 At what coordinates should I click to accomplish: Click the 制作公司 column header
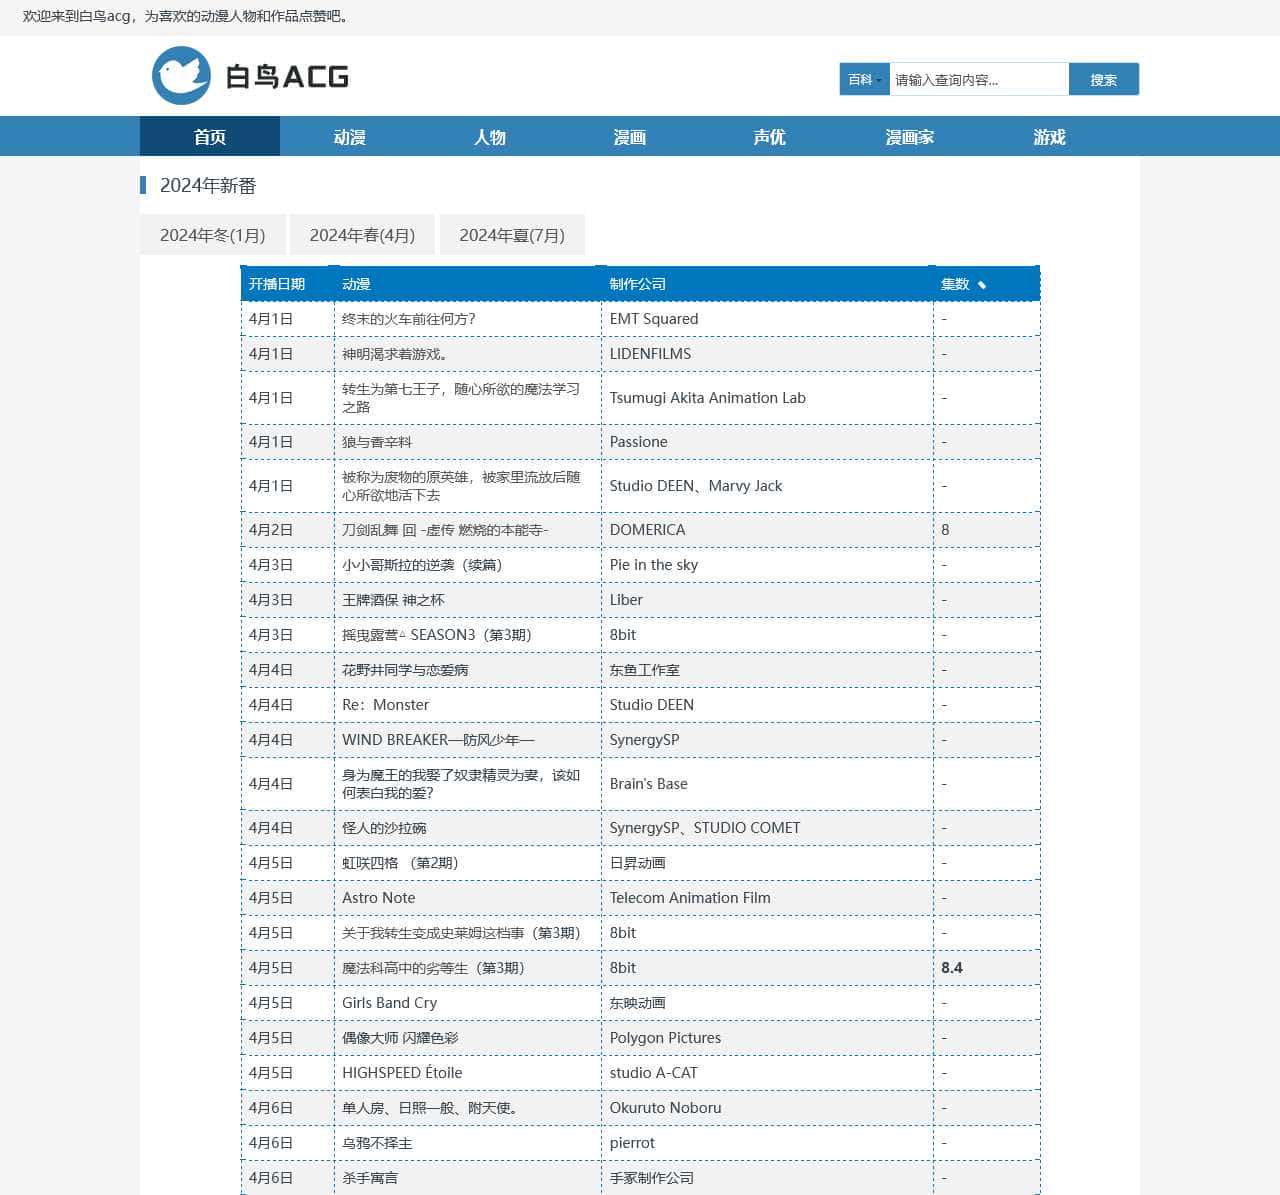pos(637,284)
